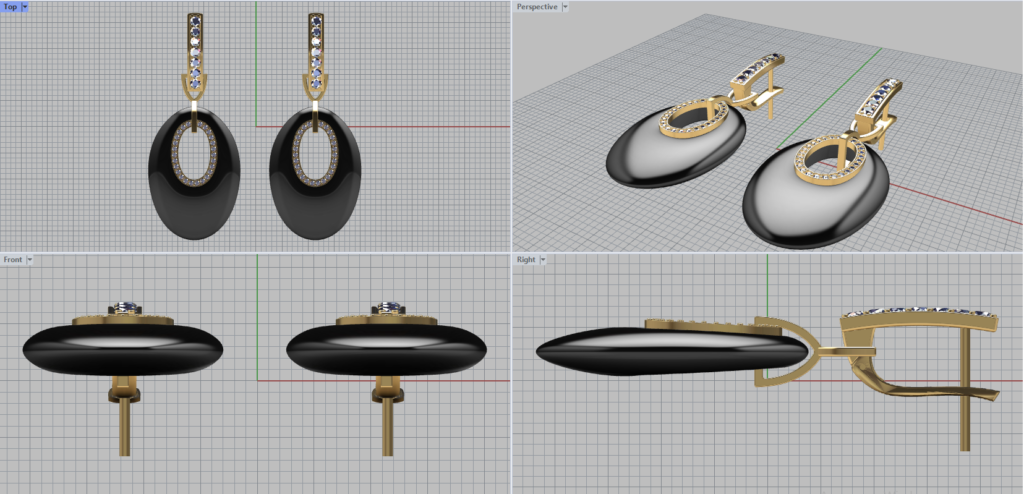Select the Front viewport title label

pyautogui.click(x=13, y=260)
